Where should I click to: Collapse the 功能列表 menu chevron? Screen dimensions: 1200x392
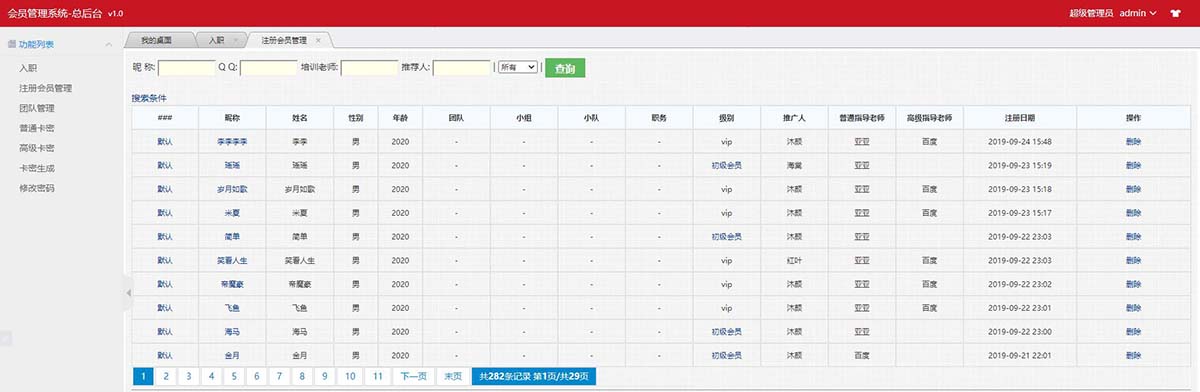point(108,44)
